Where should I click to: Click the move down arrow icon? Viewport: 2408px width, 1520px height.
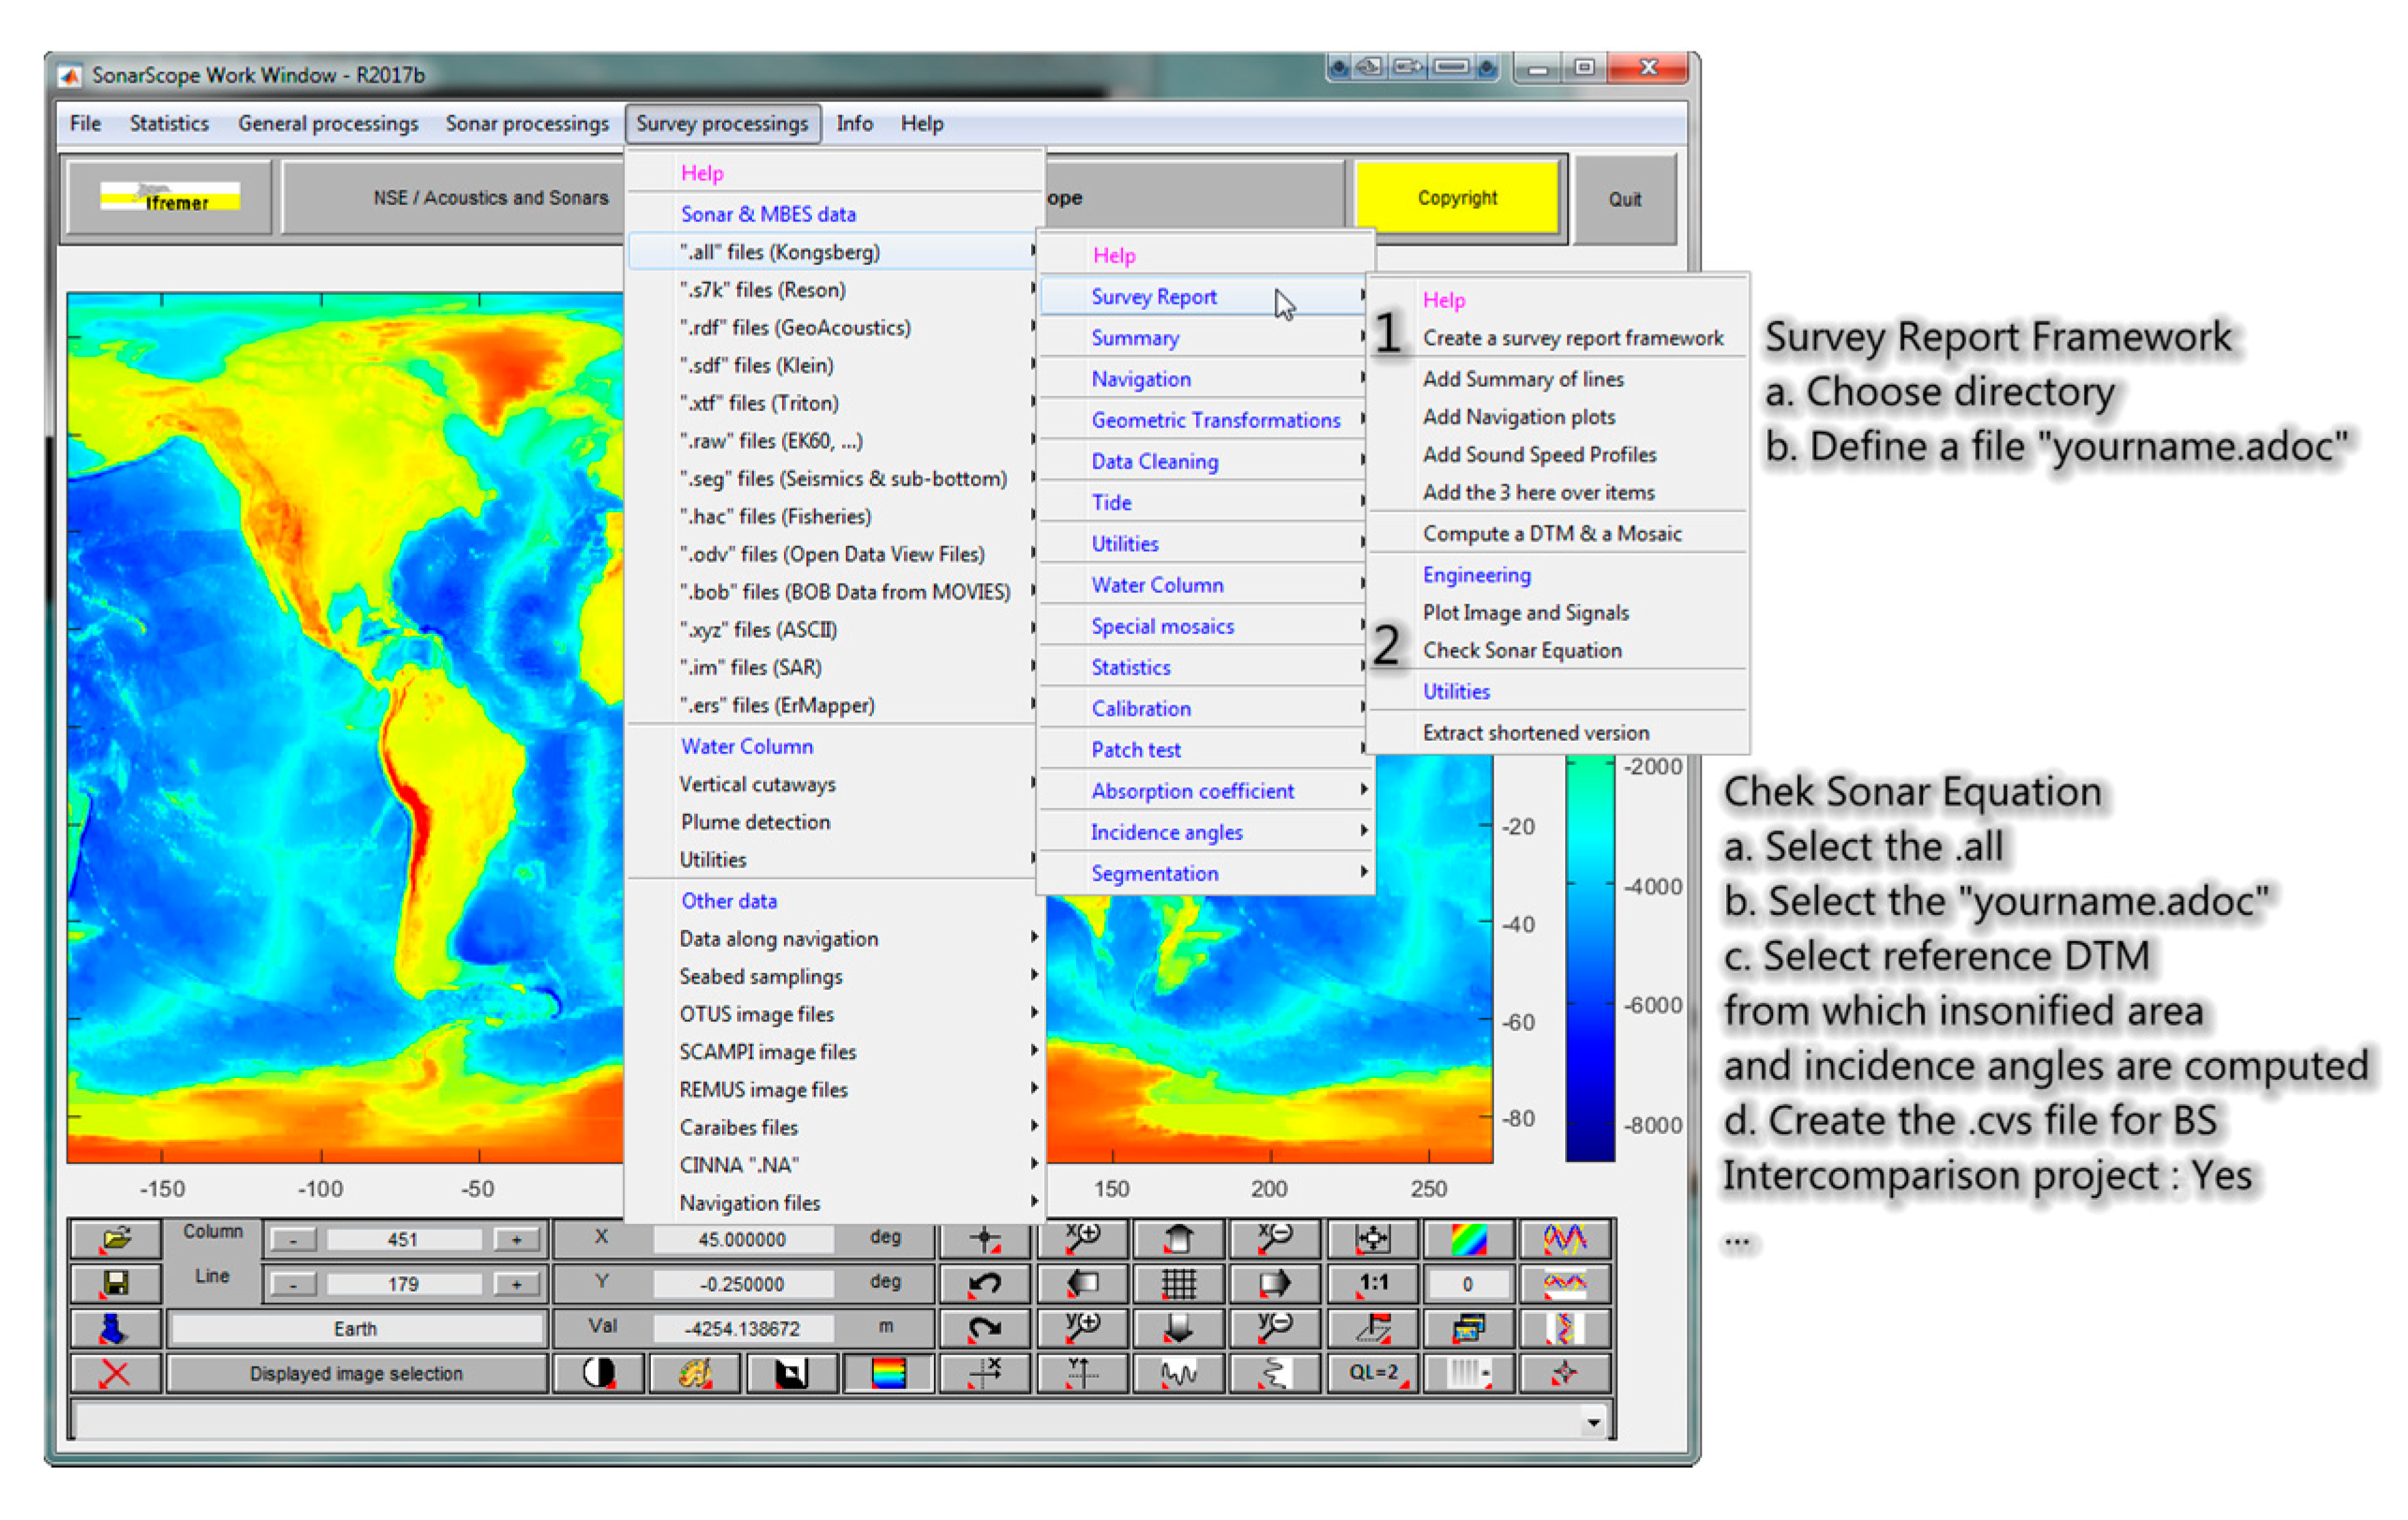pyautogui.click(x=1179, y=1329)
